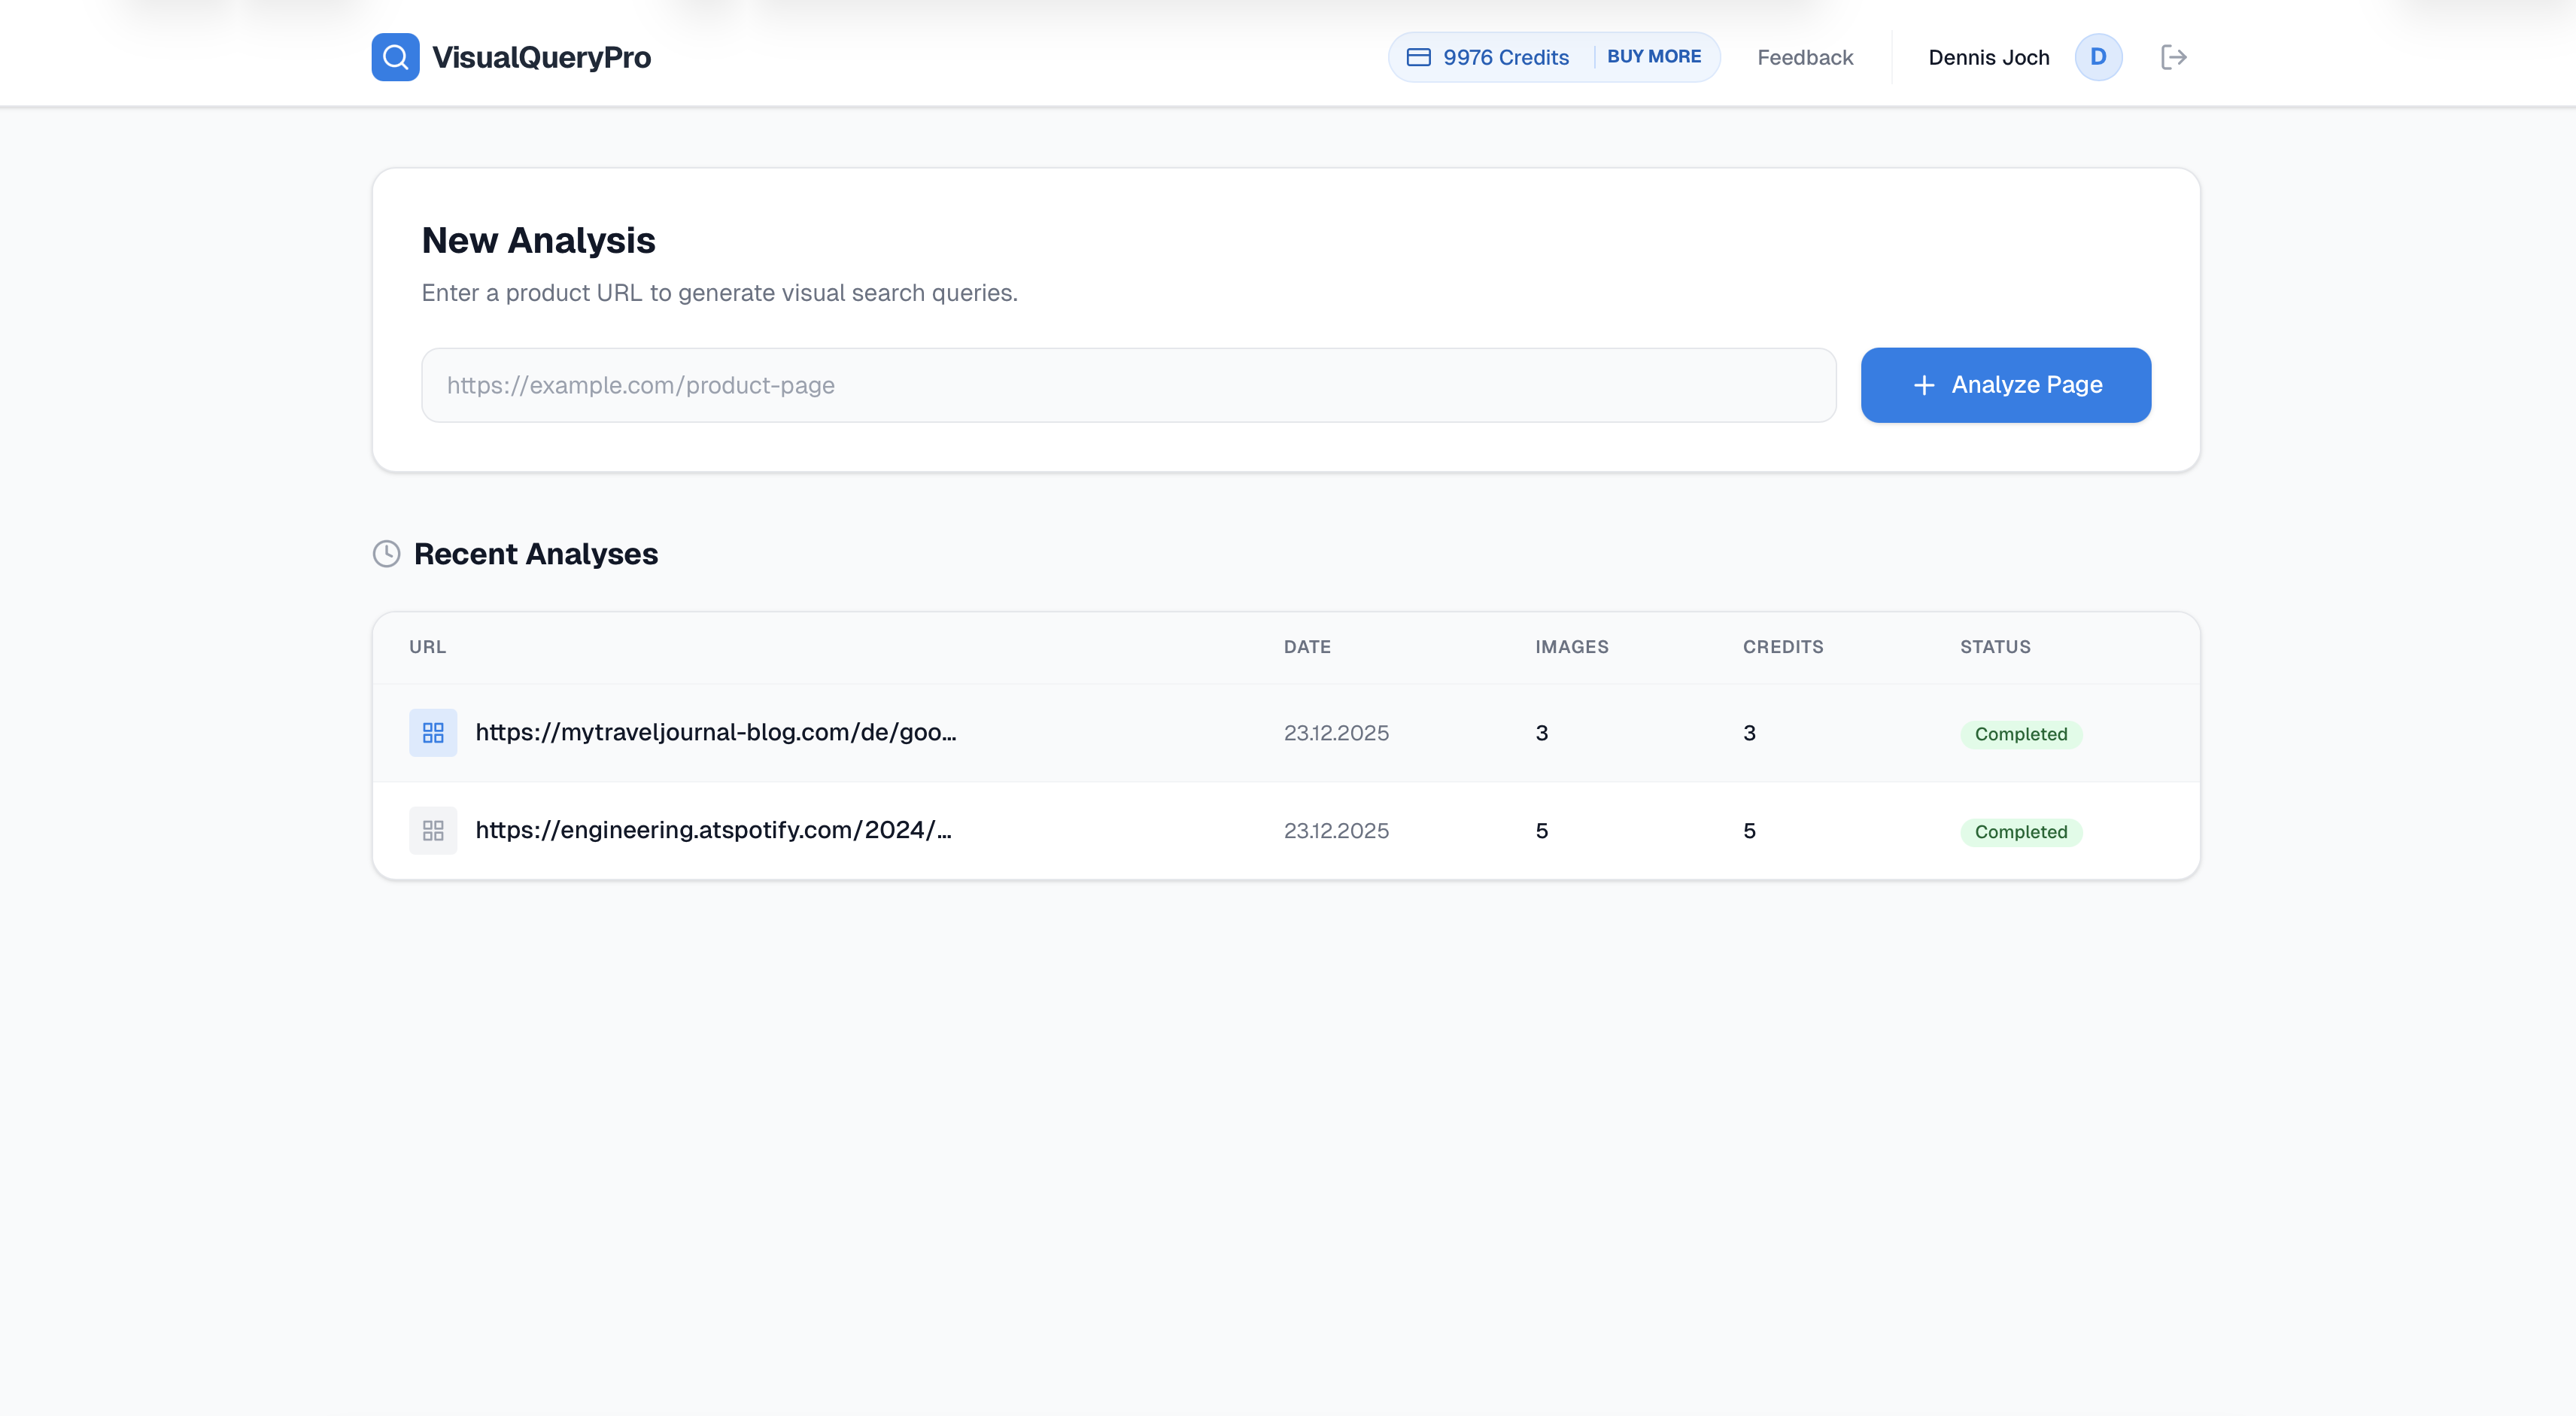Focus the product URL input field
2576x1416 pixels.
click(x=1128, y=385)
